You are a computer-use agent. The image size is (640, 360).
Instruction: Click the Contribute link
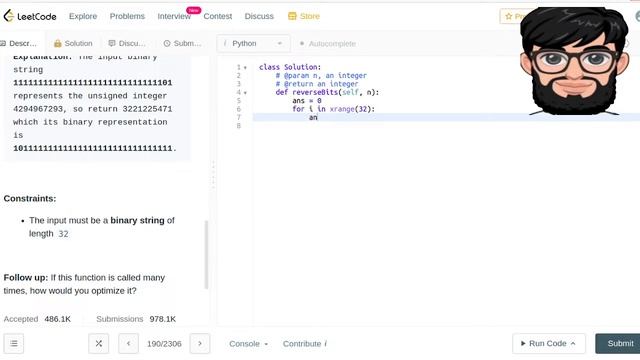click(x=305, y=344)
